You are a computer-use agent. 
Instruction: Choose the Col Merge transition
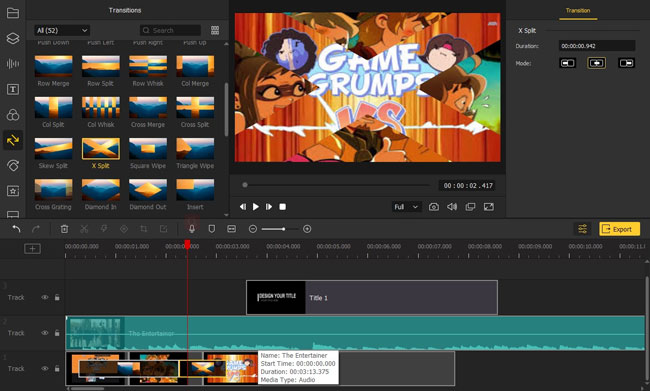pos(195,66)
